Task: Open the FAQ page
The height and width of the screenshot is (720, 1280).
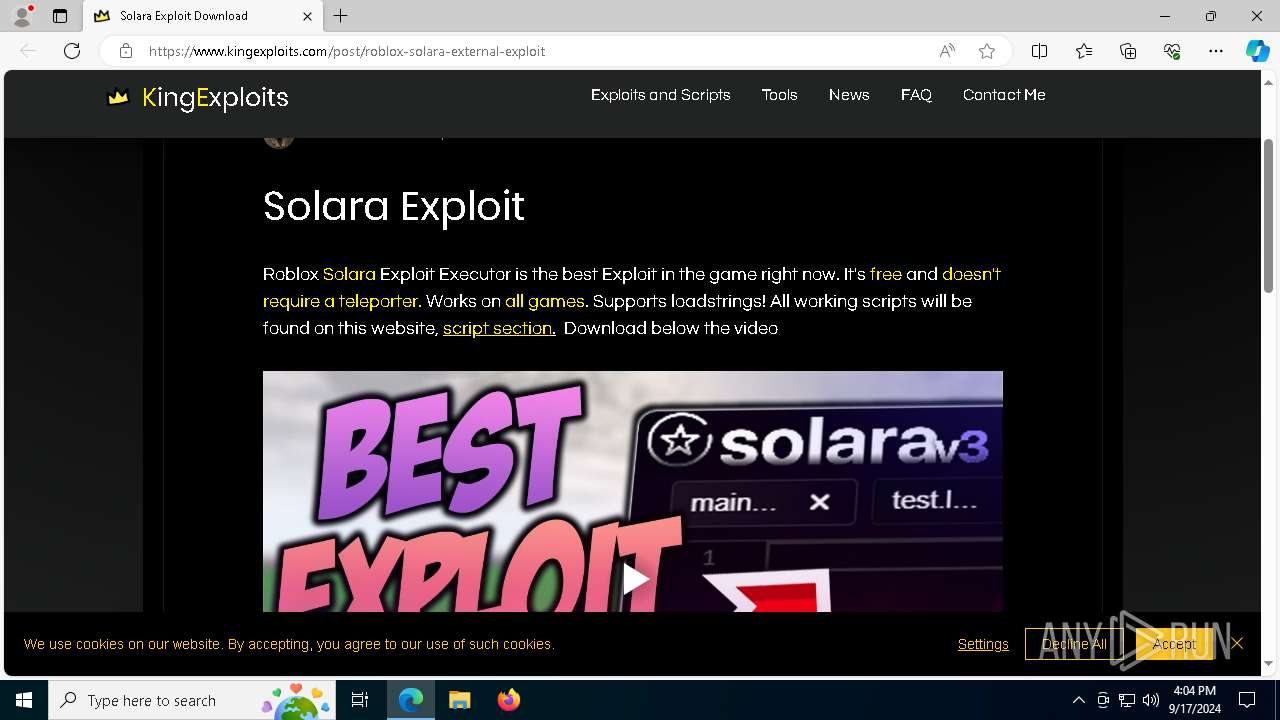Action: pyautogui.click(x=916, y=95)
